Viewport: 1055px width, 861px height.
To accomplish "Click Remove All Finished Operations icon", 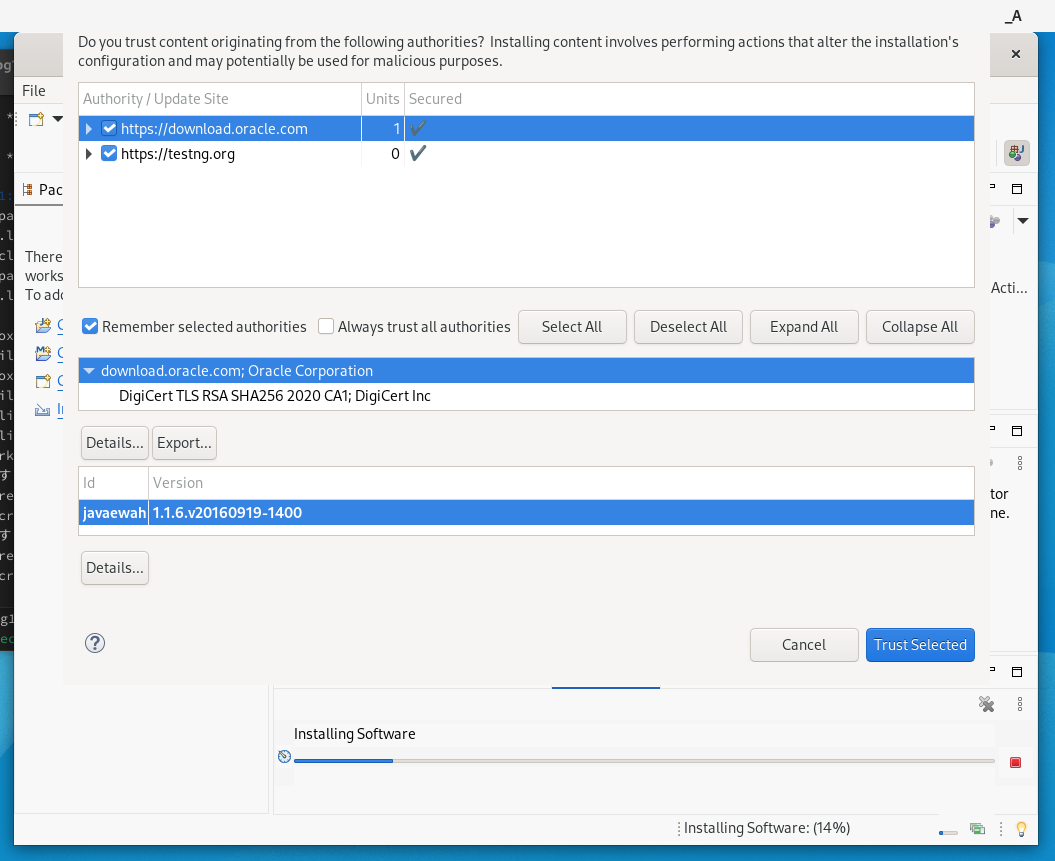I will tap(986, 704).
